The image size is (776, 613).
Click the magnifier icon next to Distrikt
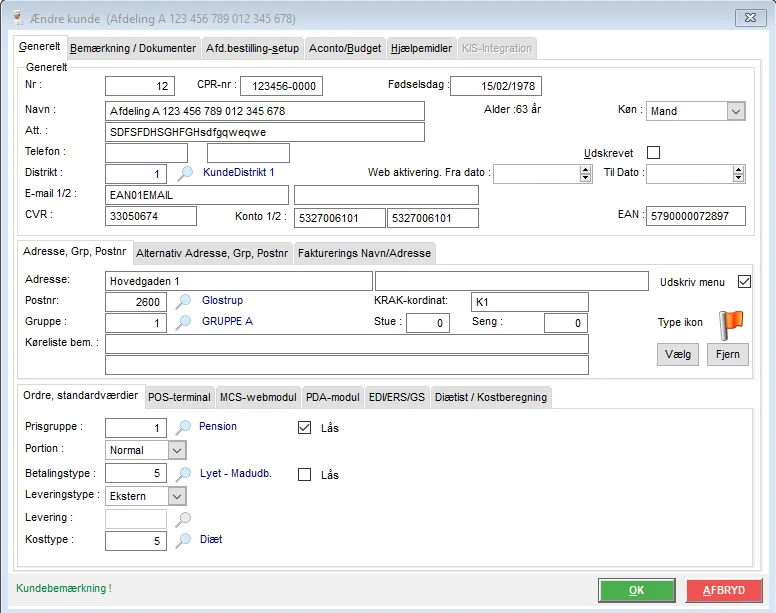coord(183,173)
